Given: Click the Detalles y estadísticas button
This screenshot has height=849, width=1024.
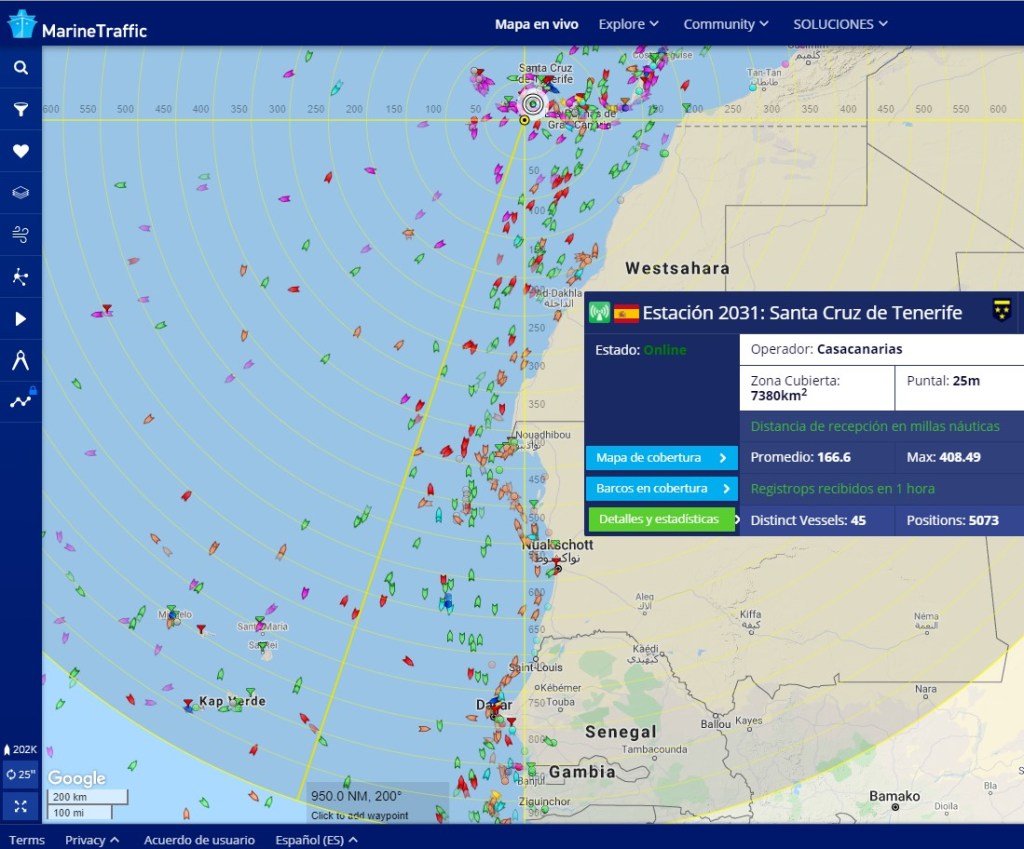Looking at the screenshot, I should pyautogui.click(x=661, y=520).
